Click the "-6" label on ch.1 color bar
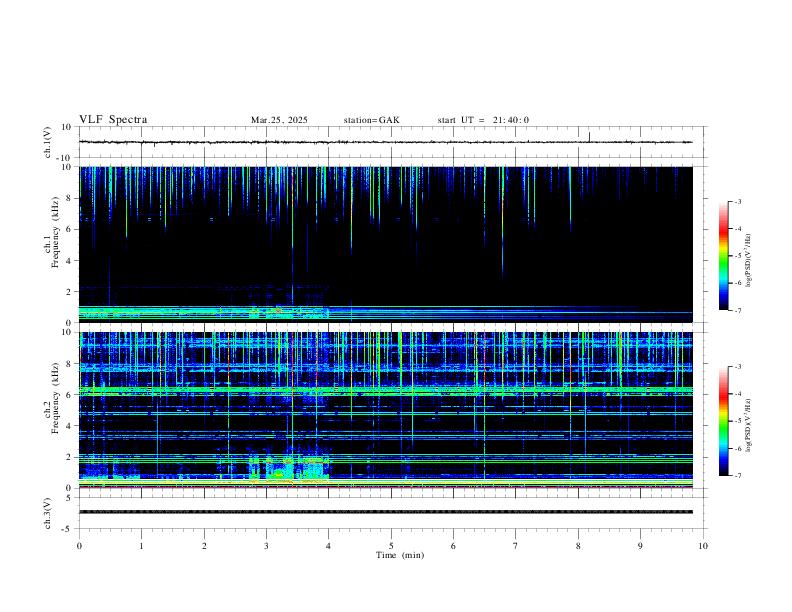 [x=737, y=283]
